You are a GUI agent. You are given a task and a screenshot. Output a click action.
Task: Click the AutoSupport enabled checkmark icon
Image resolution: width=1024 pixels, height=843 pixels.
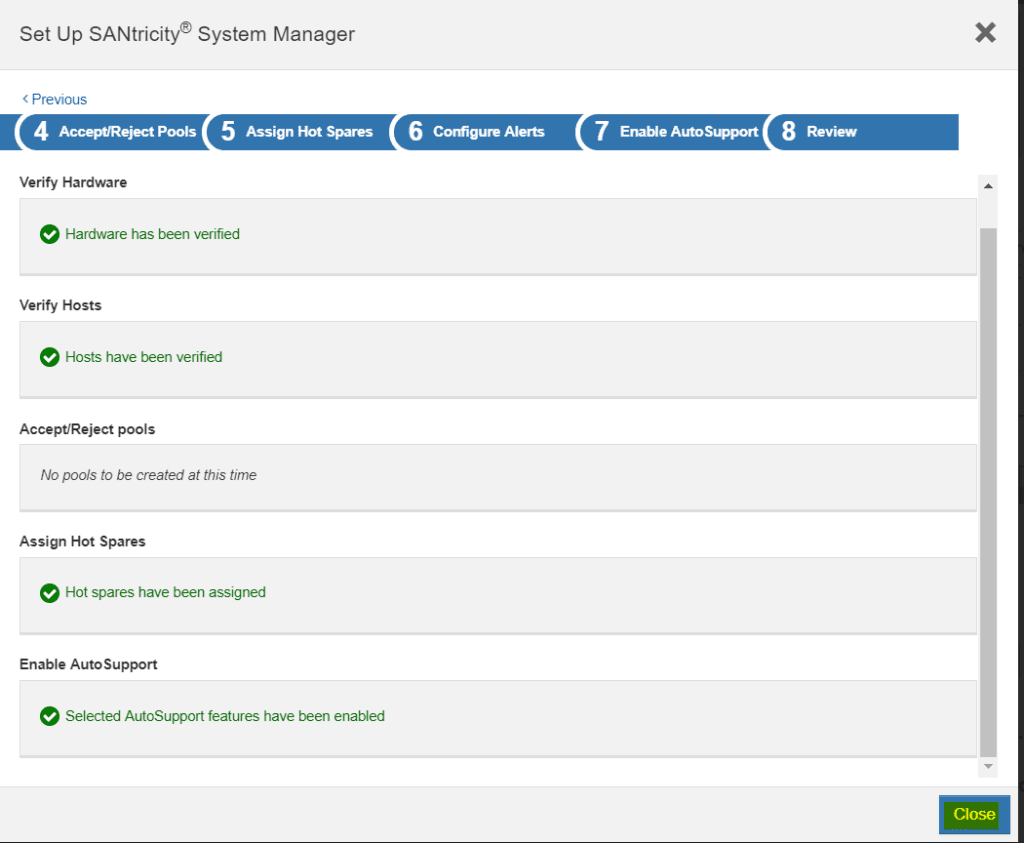tap(49, 716)
